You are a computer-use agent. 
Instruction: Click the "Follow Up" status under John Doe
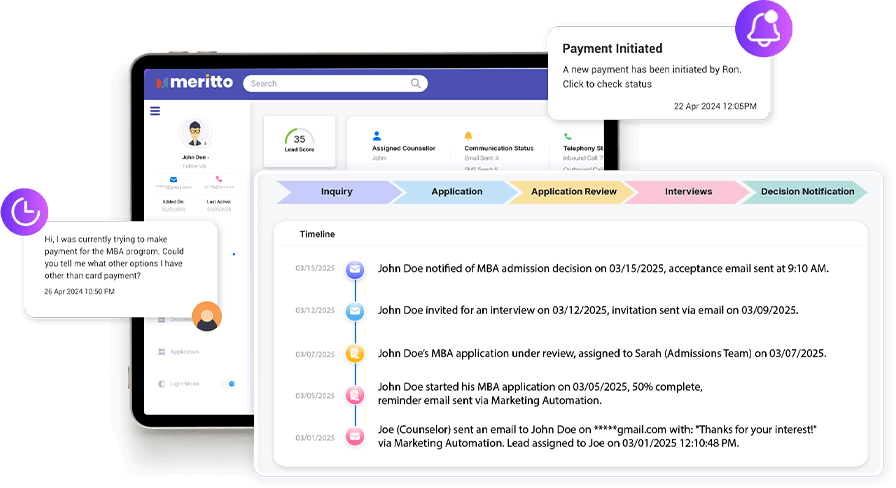195,166
